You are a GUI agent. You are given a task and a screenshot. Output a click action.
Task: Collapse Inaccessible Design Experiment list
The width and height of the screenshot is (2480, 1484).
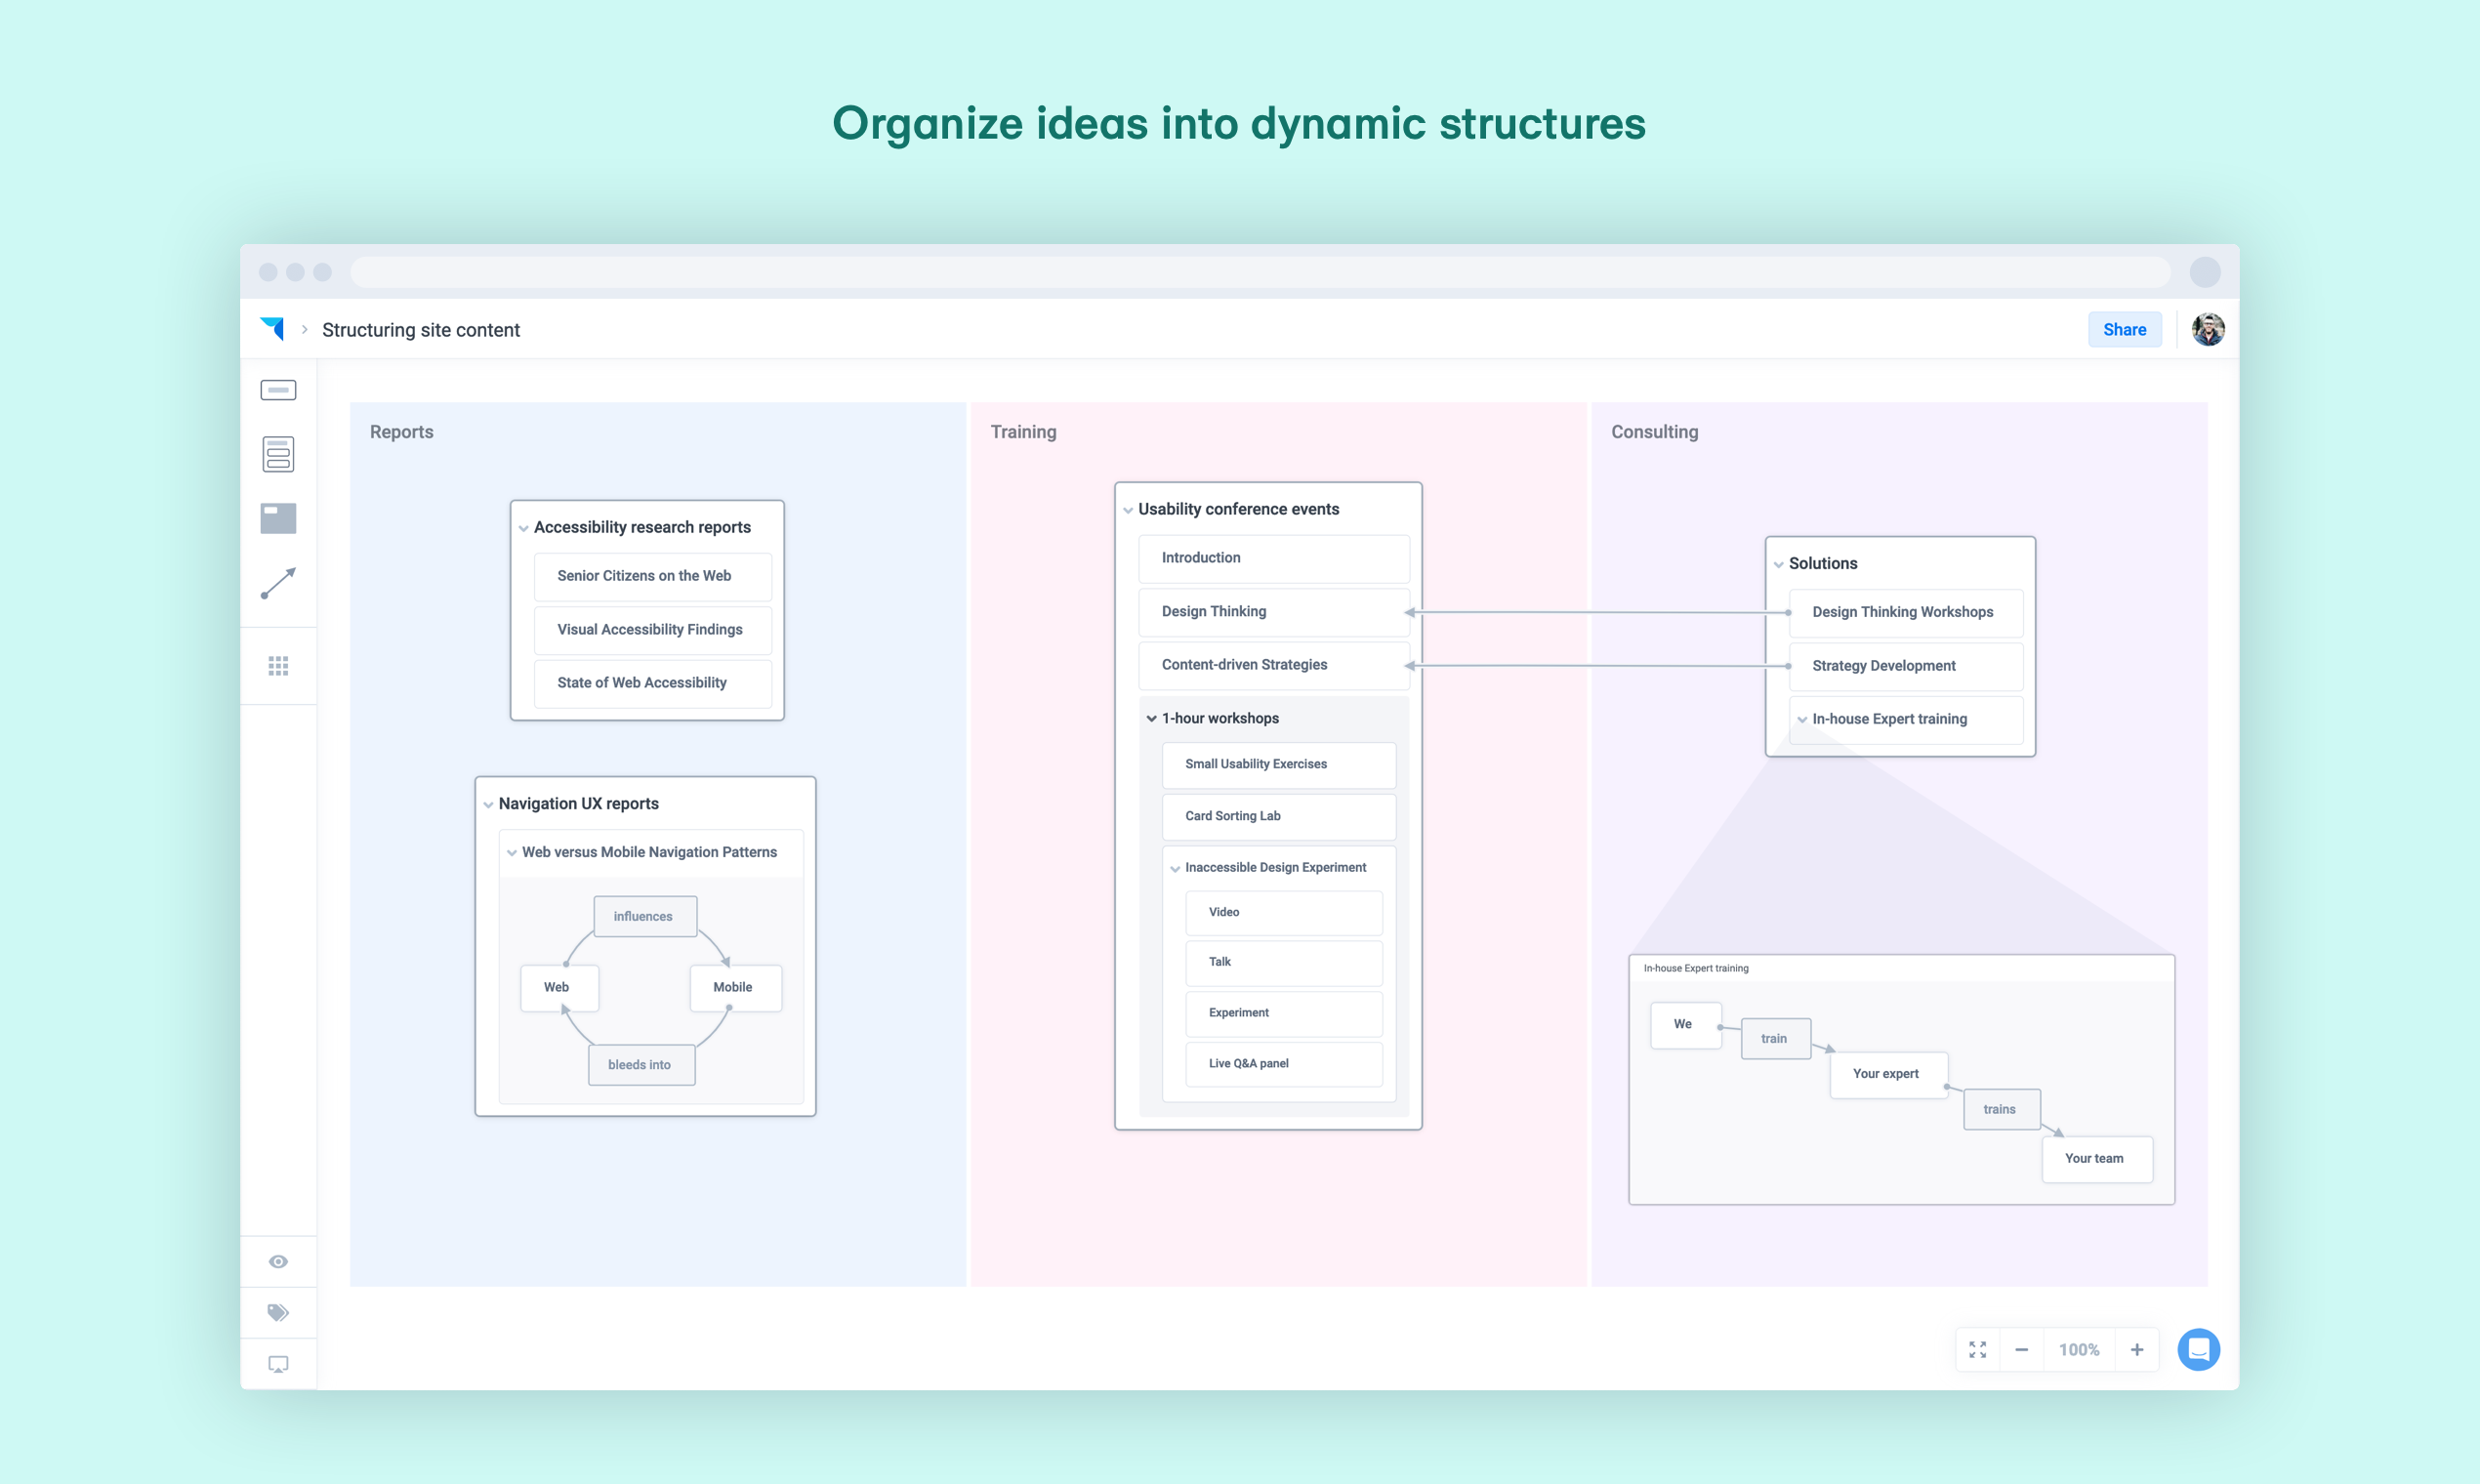pyautogui.click(x=1175, y=868)
